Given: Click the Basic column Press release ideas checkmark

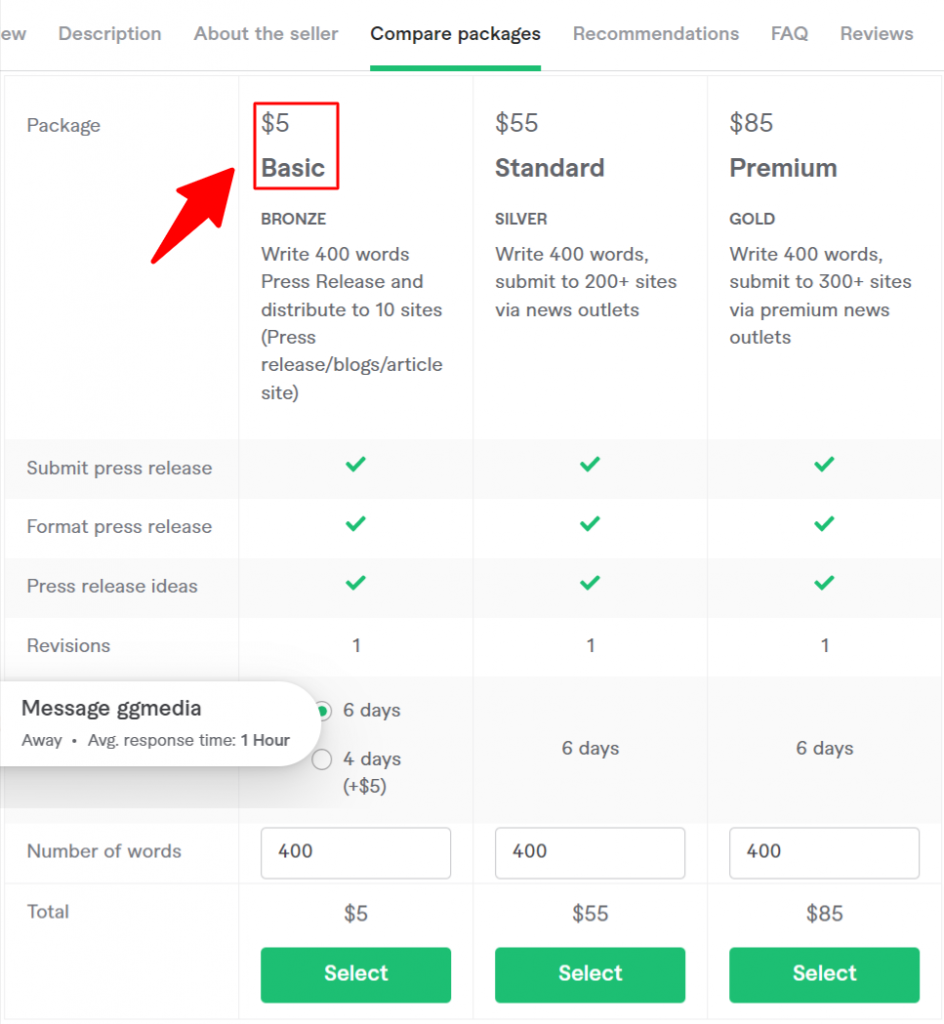Looking at the screenshot, I should pos(356,583).
